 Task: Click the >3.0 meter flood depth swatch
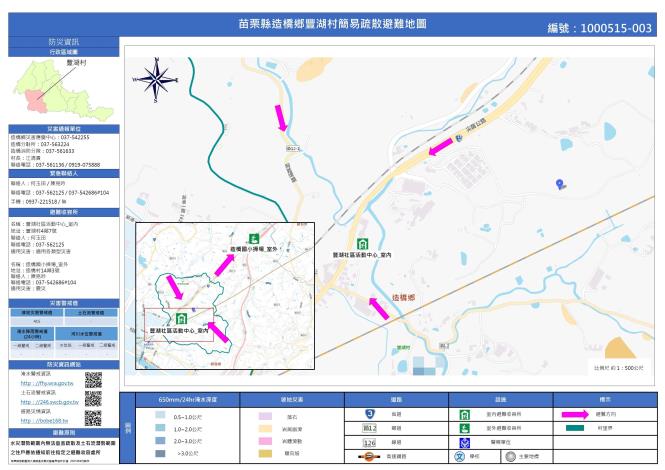tap(160, 453)
